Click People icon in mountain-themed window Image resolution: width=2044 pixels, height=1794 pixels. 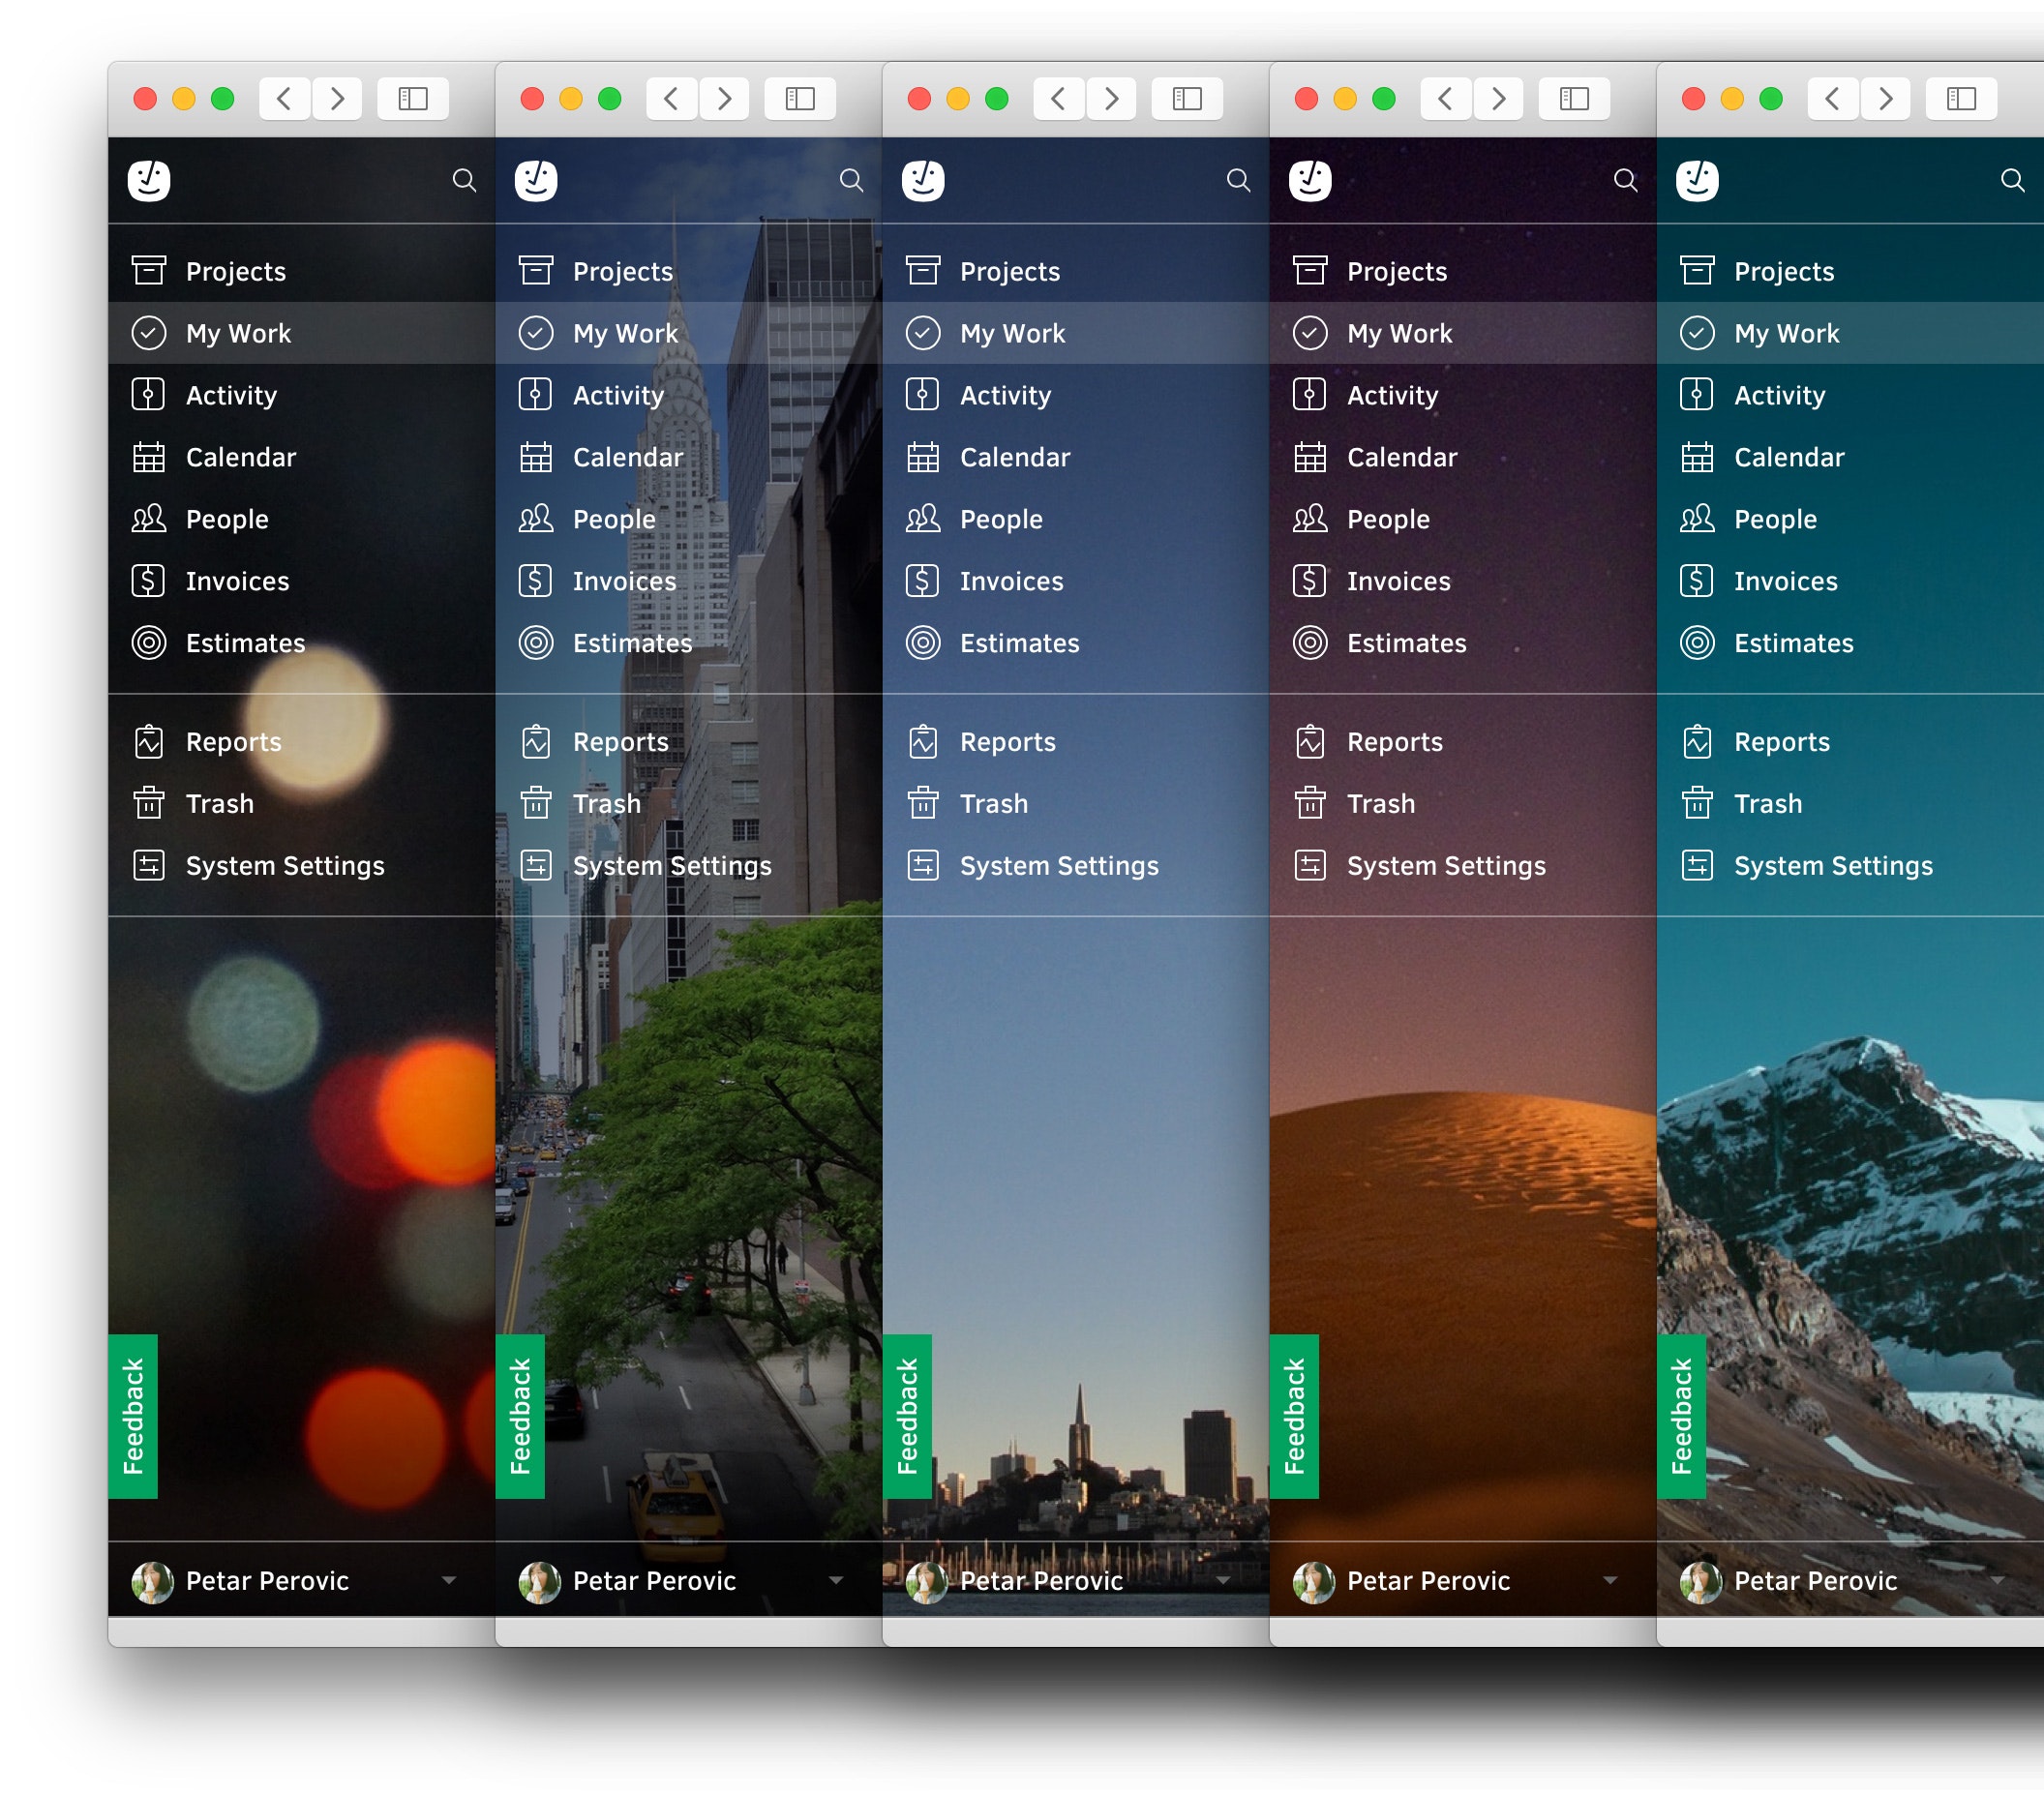tap(1697, 518)
